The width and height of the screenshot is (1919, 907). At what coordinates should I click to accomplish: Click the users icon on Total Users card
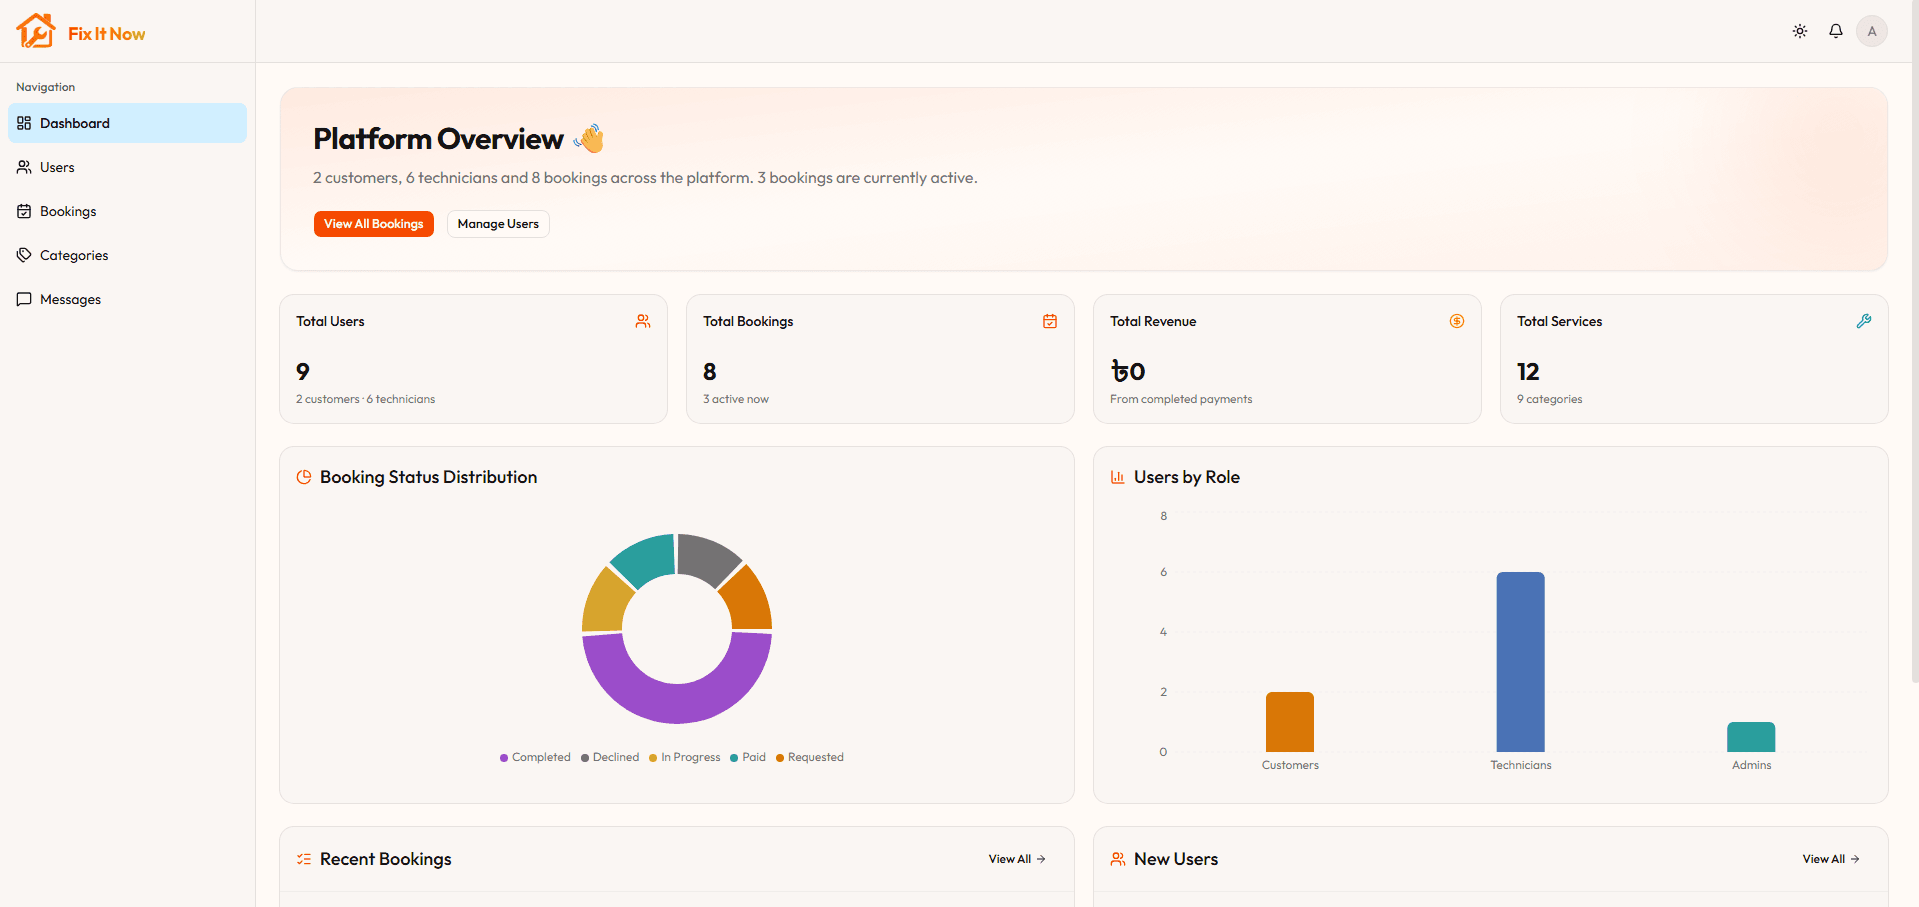point(643,321)
